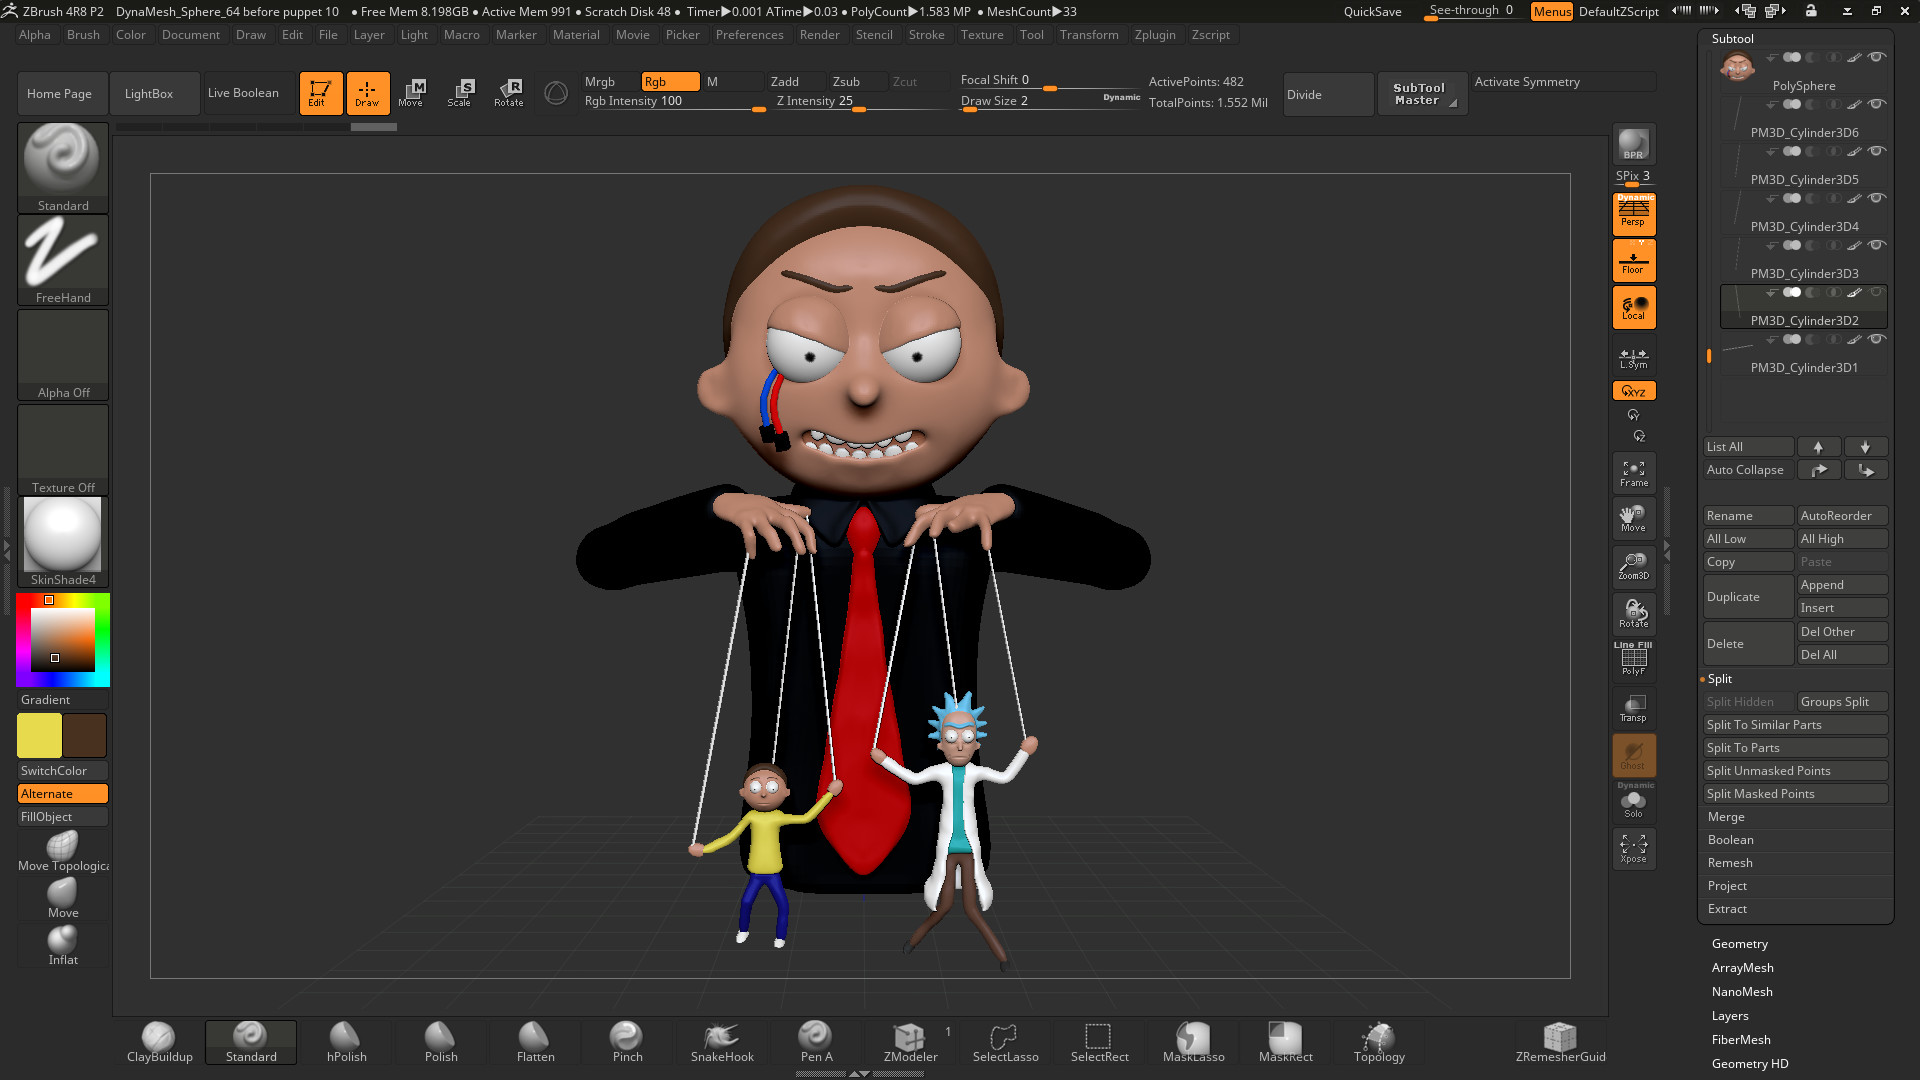Select the Pinch brush
The height and width of the screenshot is (1080, 1920).
click(627, 1042)
